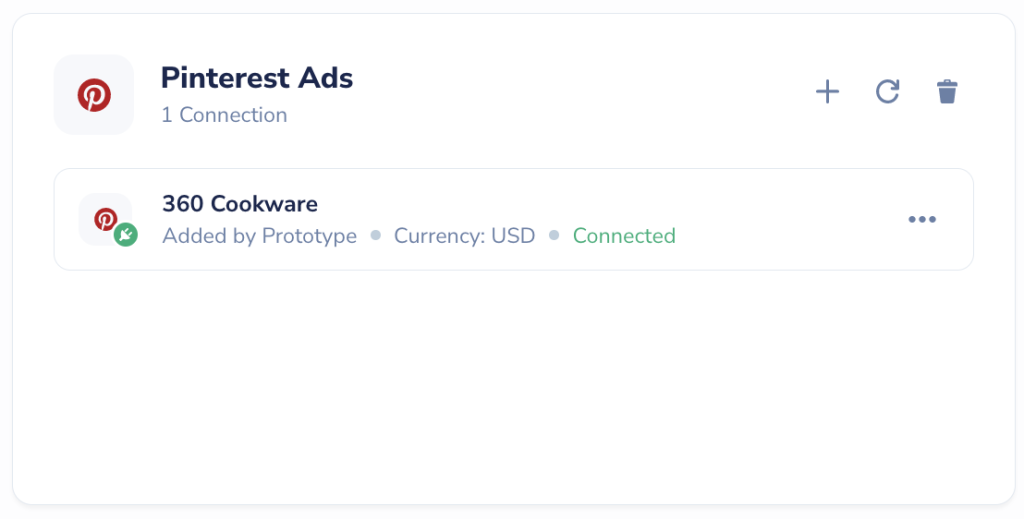
Task: Open the 360 Cookware three-dot menu
Action: 922,219
